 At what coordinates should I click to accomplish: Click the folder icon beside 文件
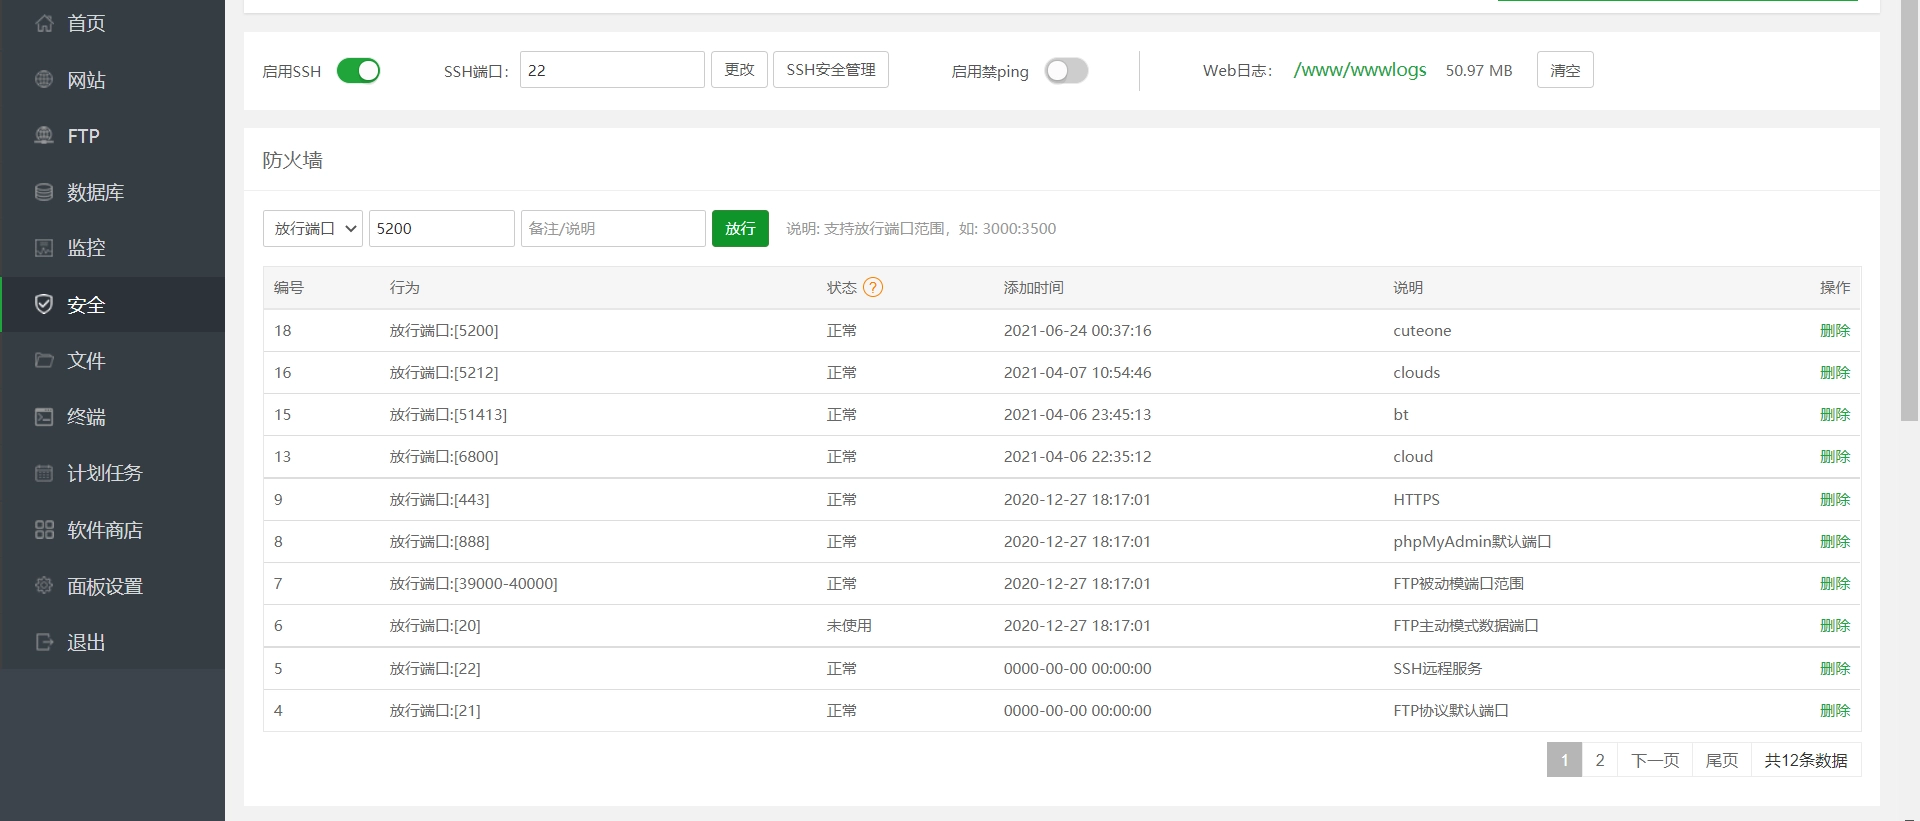[44, 360]
